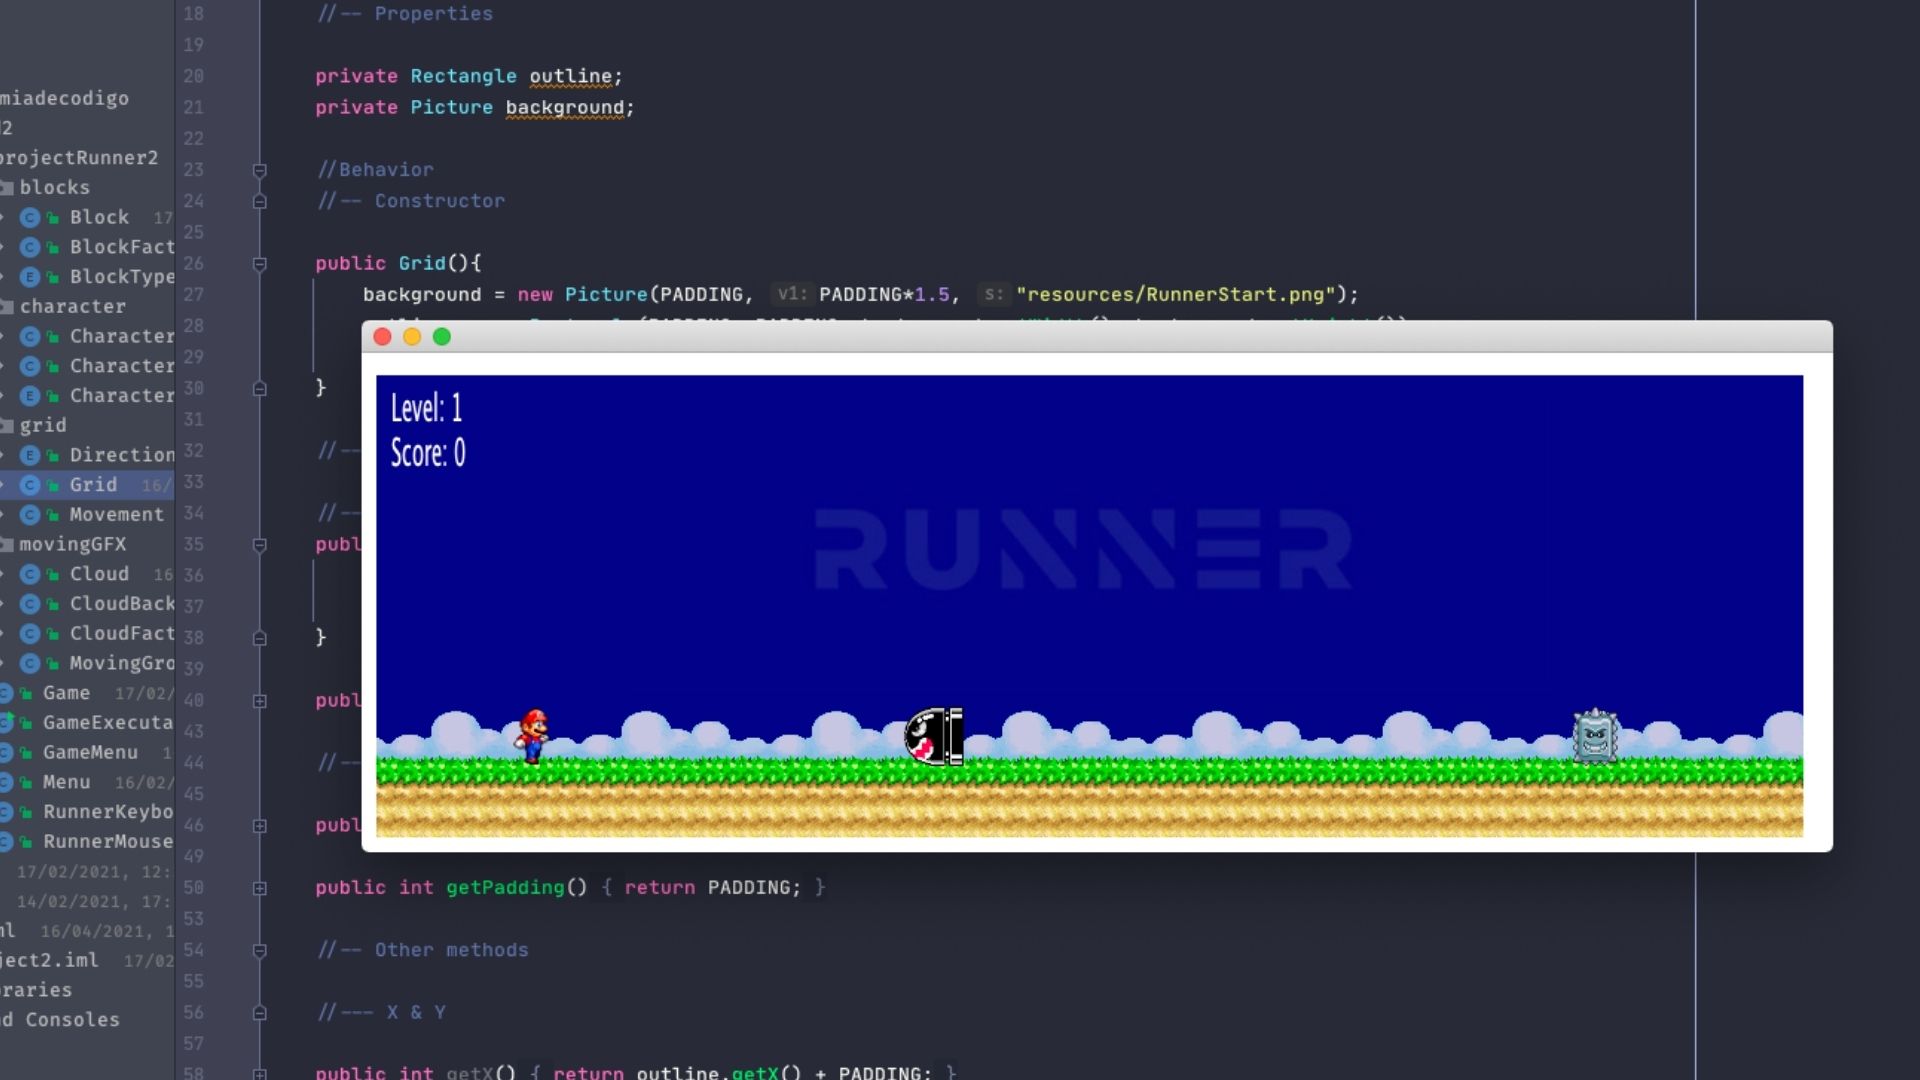Collapse the // Constructor comment fold at line 24
Image resolution: width=1920 pixels, height=1080 pixels.
(259, 201)
